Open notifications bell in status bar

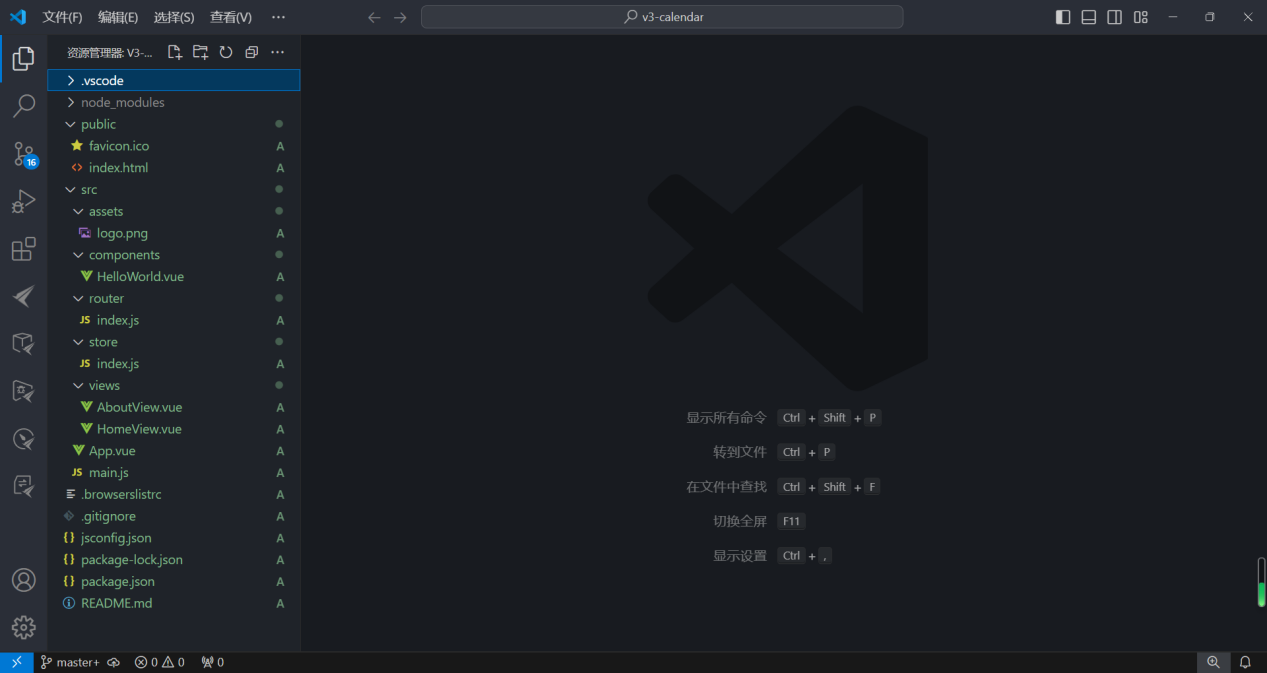point(1246,662)
